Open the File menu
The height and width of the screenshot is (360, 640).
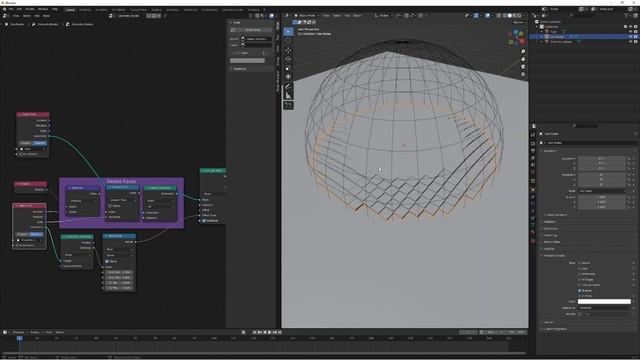pos(11,9)
